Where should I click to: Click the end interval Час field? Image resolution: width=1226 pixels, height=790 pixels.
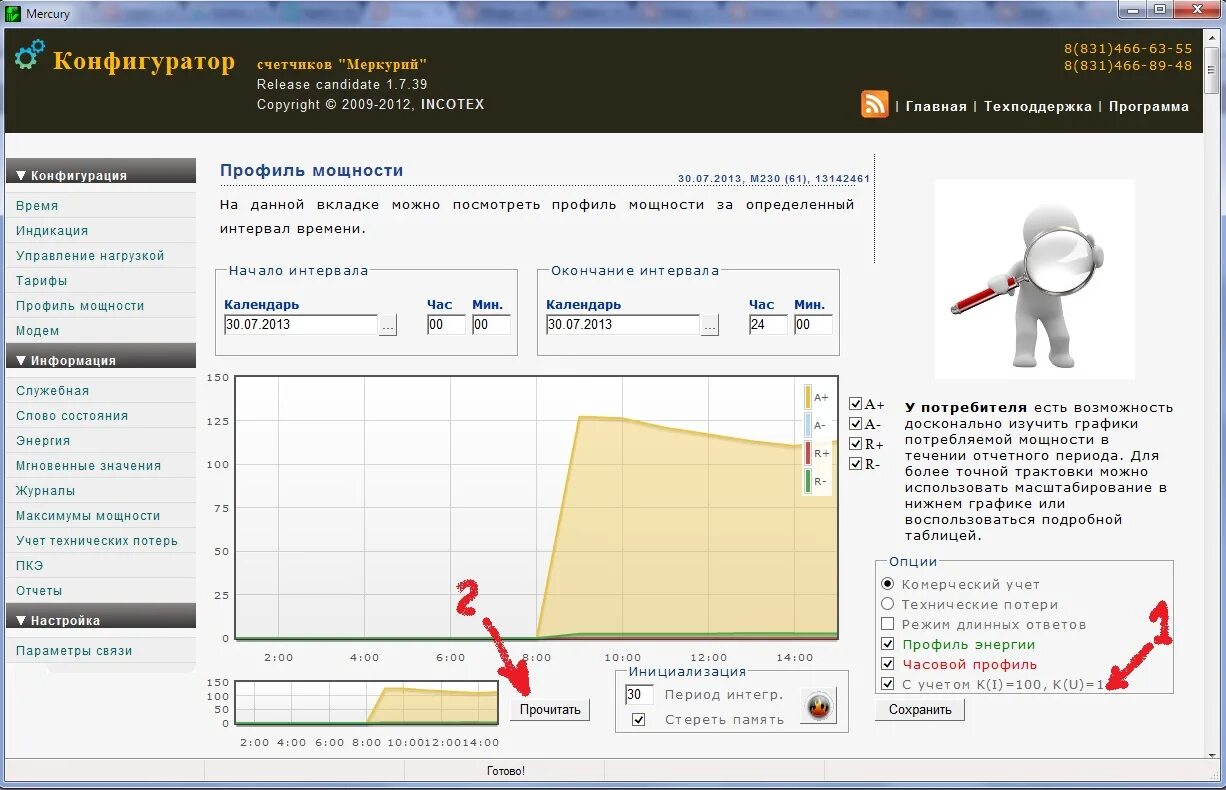tap(768, 325)
